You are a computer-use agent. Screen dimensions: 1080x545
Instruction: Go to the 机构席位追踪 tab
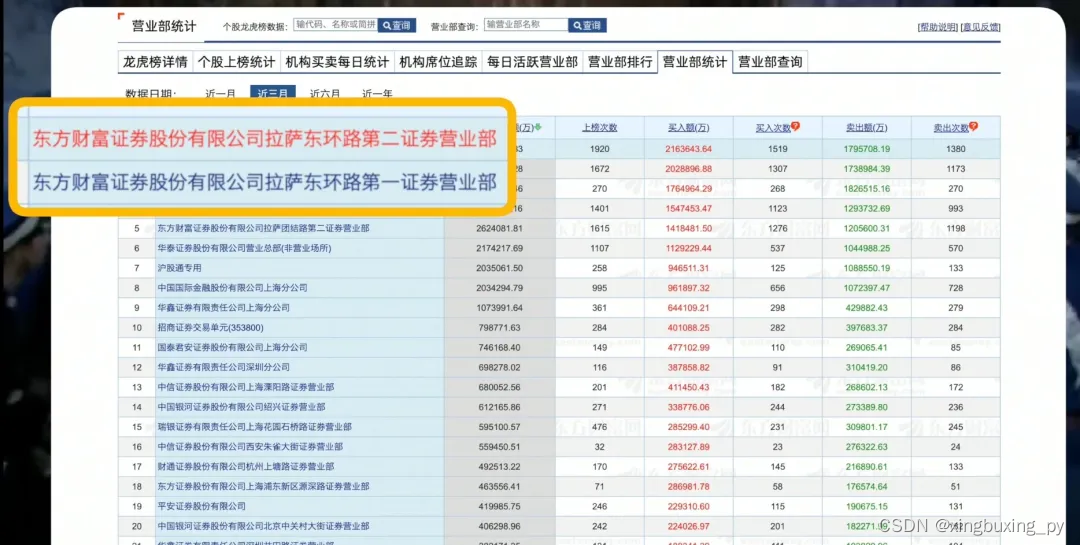pos(438,62)
